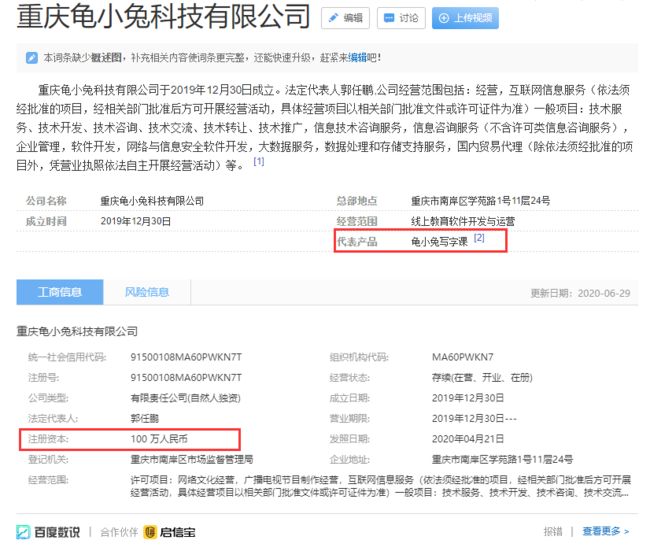Click the 代表产品 field label
Image resolution: width=650 pixels, height=551 pixels.
click(x=357, y=242)
